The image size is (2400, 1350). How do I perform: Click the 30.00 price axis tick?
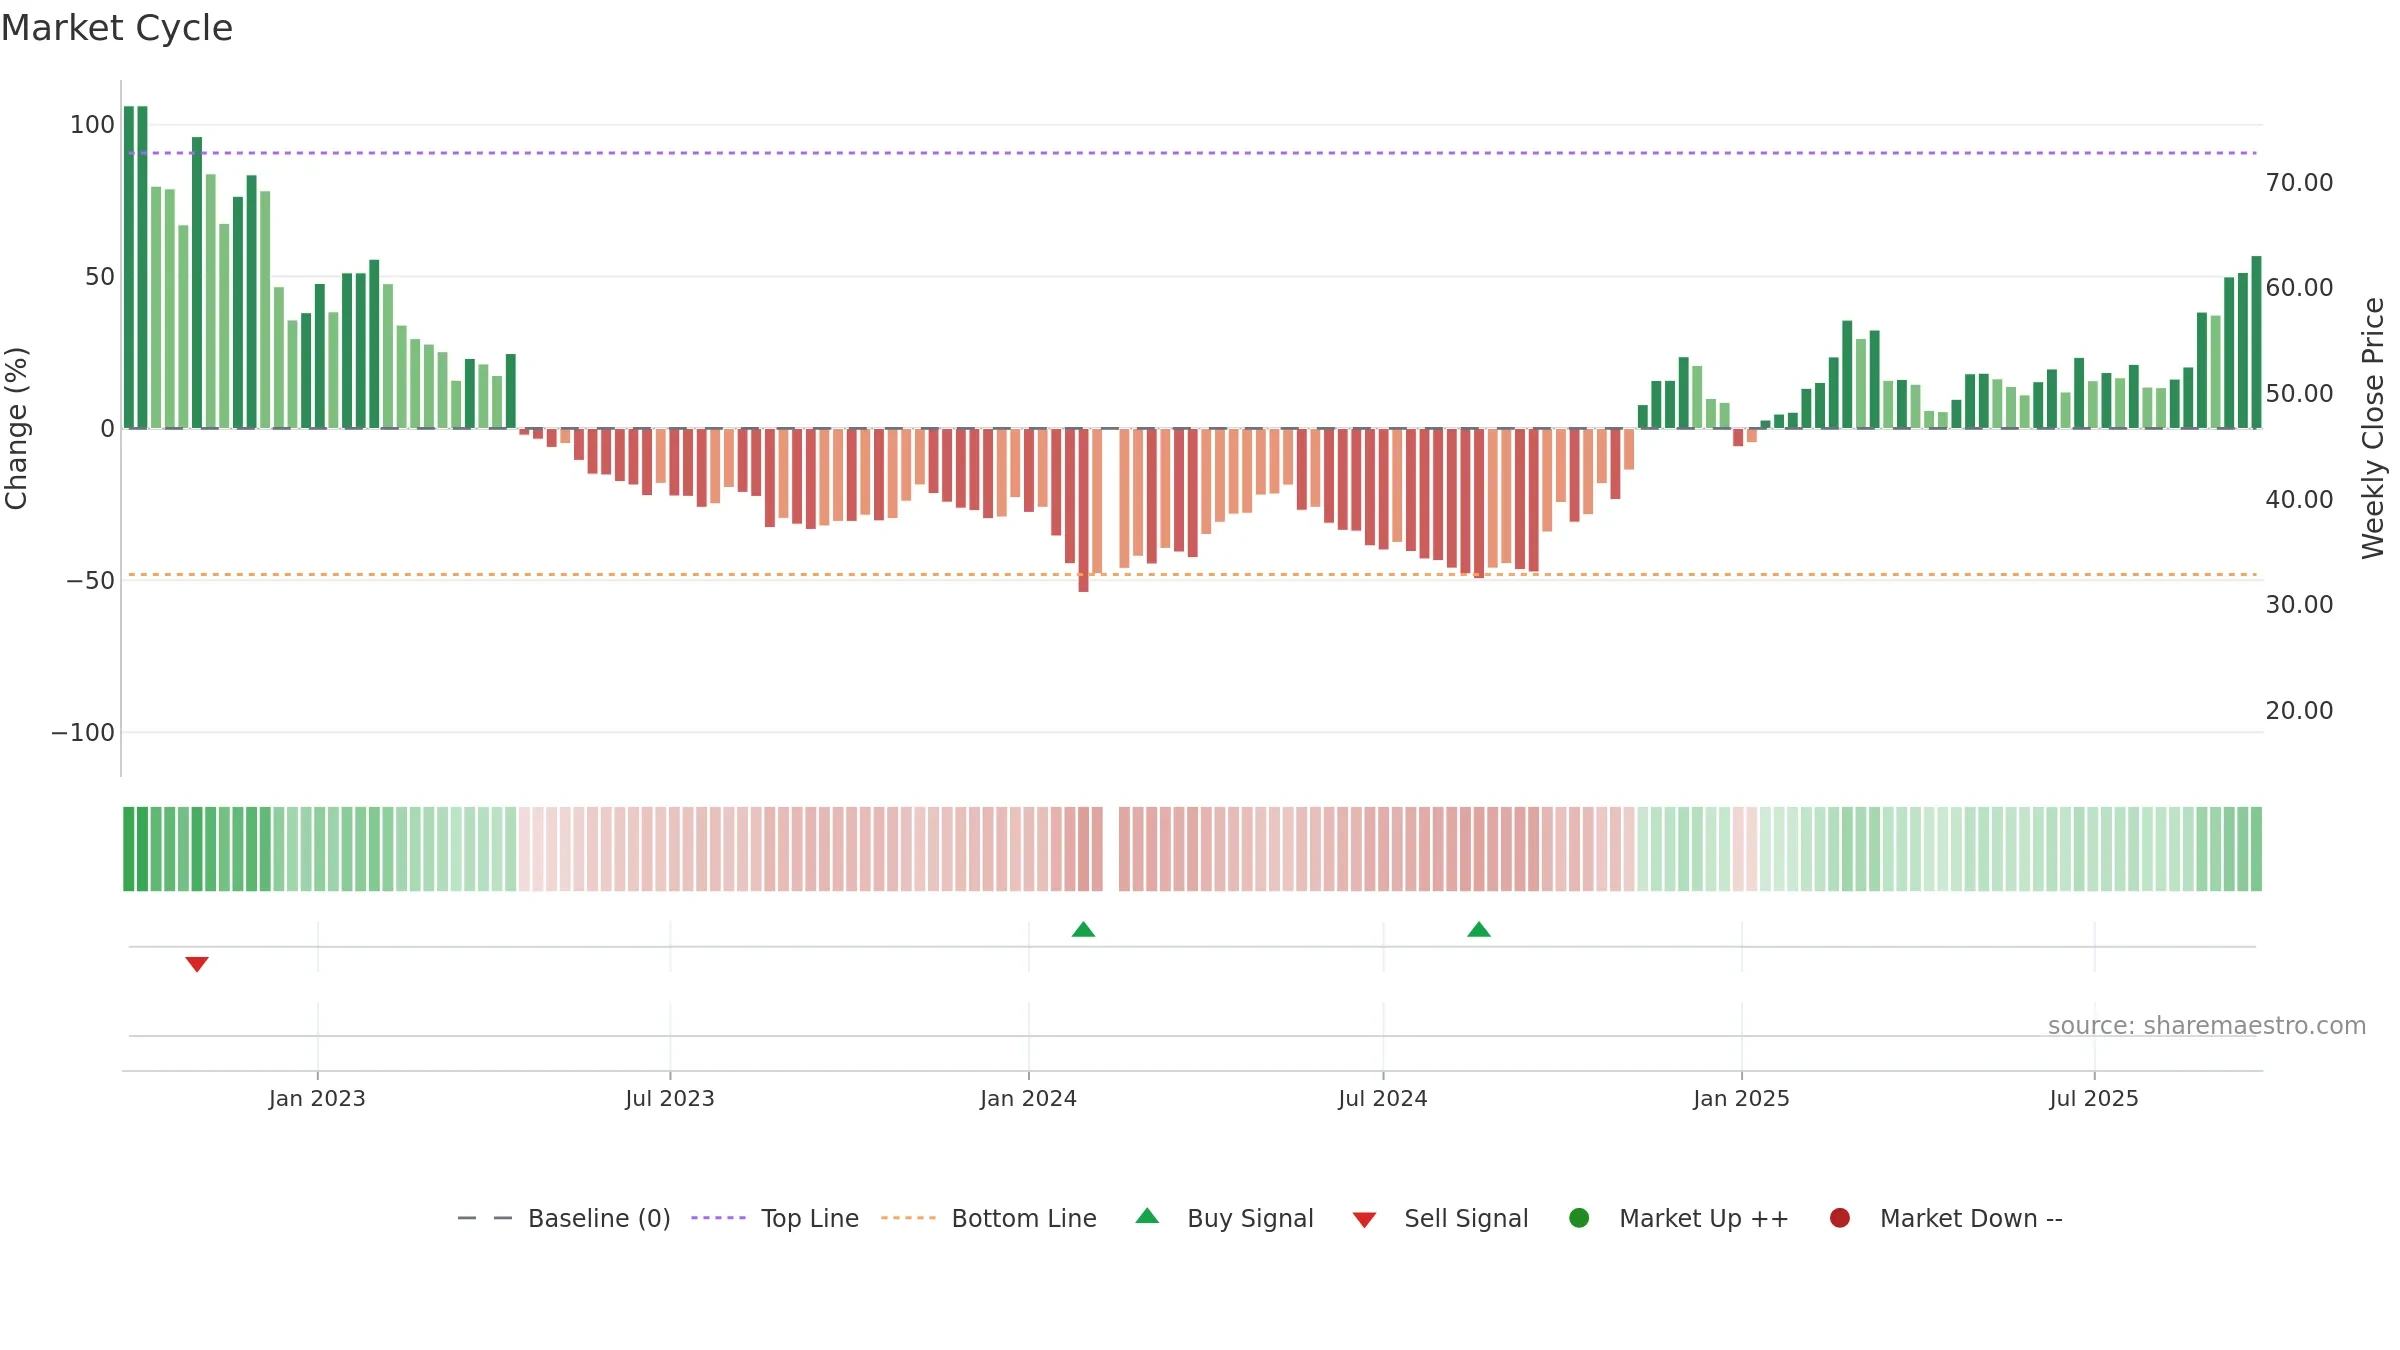[x=2299, y=605]
